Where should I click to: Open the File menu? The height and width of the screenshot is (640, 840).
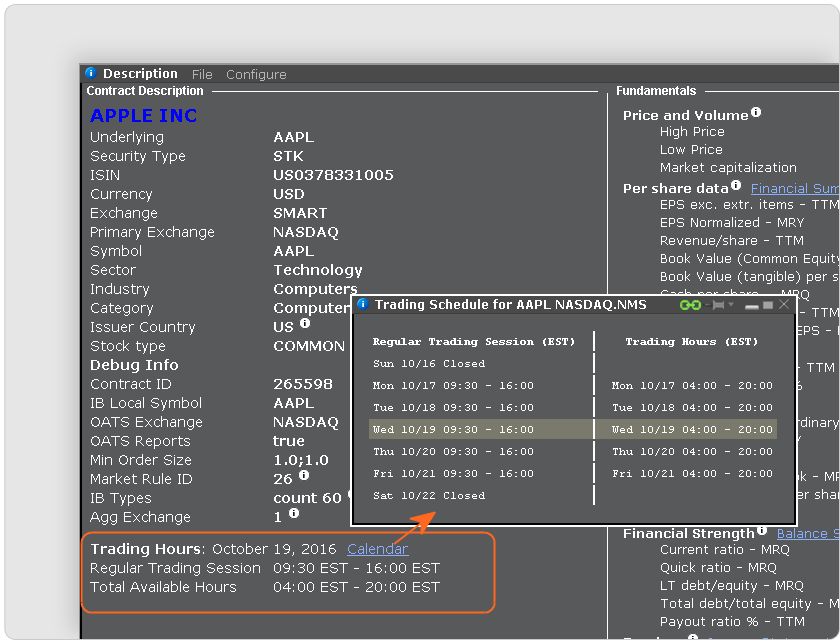tap(202, 74)
